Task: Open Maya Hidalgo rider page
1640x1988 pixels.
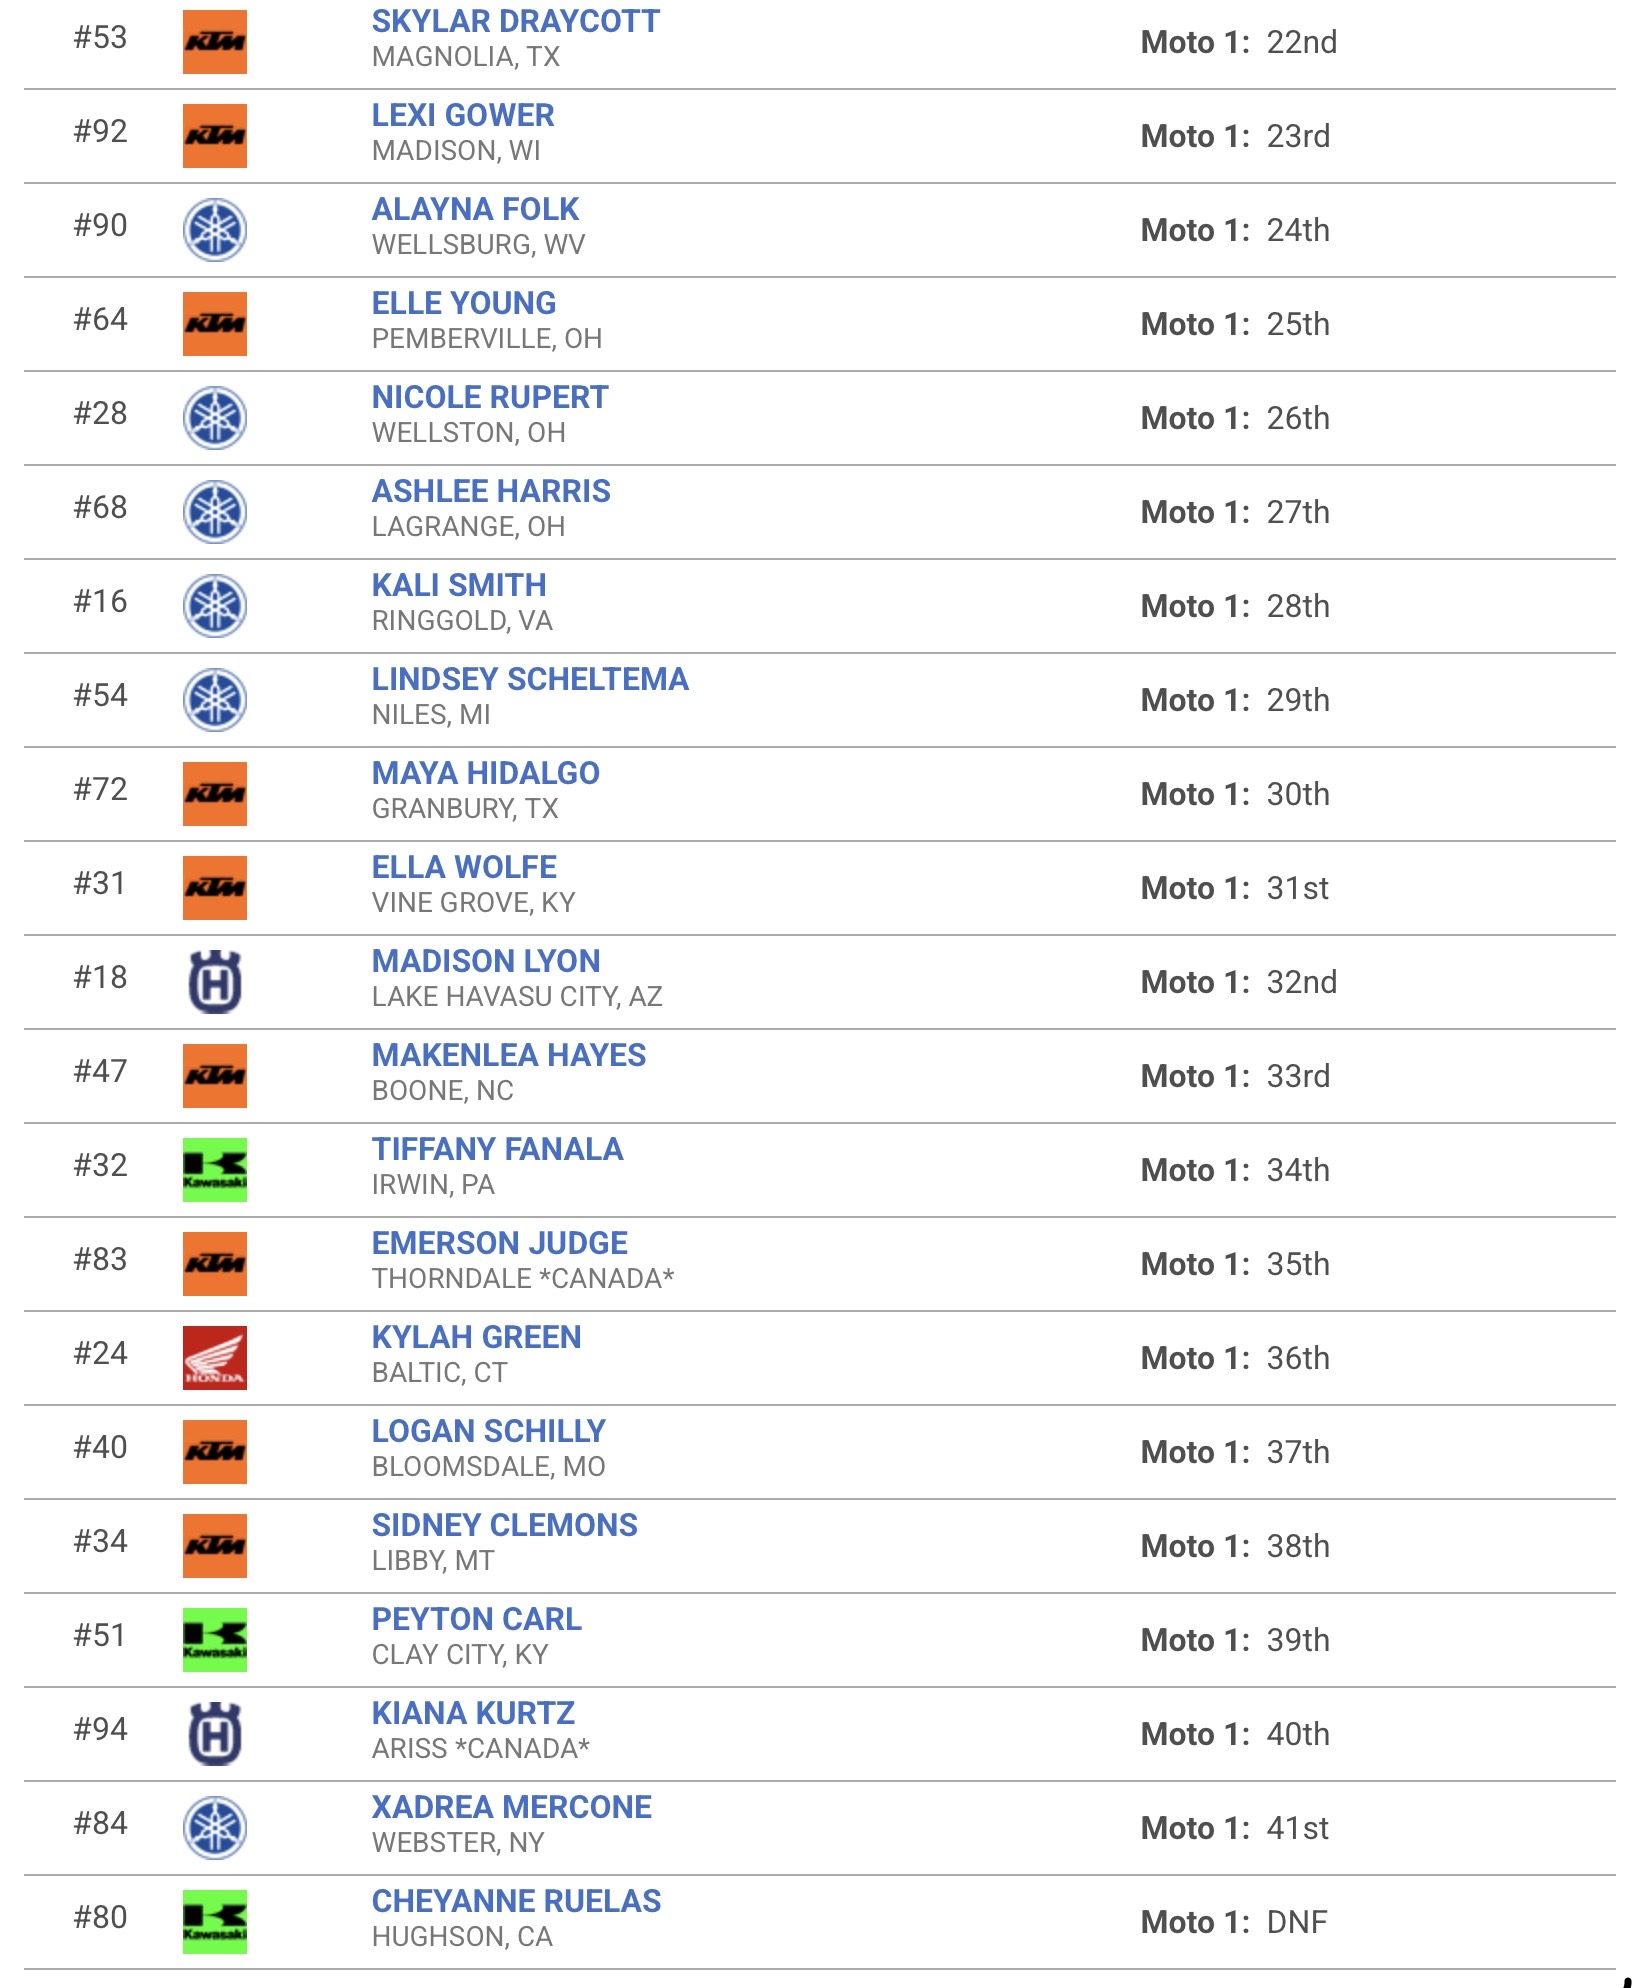Action: 486,773
